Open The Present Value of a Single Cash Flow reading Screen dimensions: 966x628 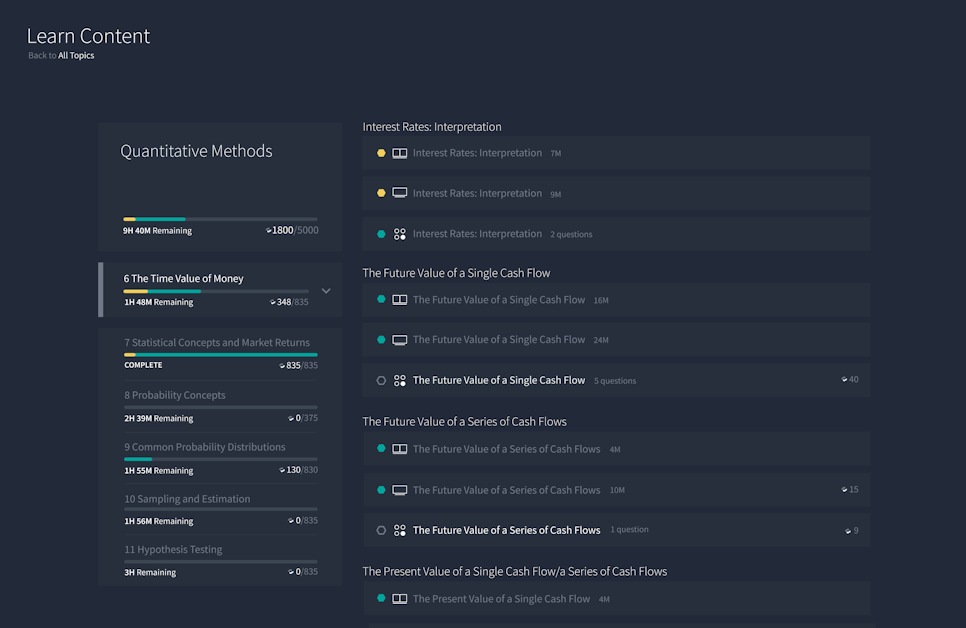point(501,599)
